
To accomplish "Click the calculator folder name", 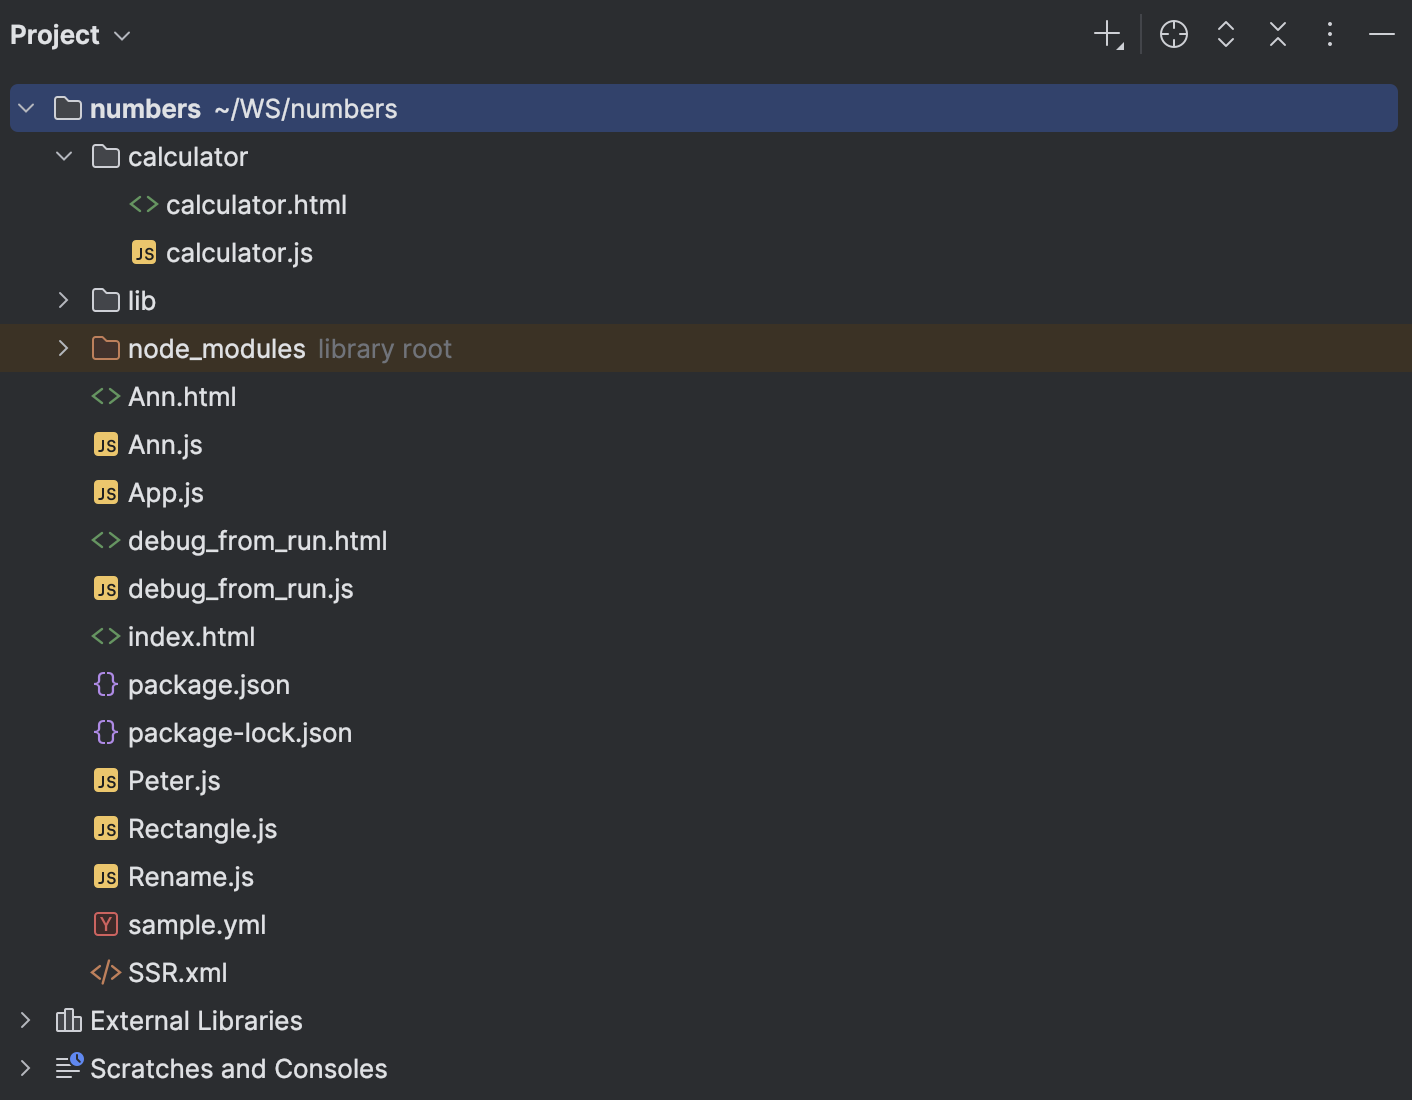I will coord(187,156).
